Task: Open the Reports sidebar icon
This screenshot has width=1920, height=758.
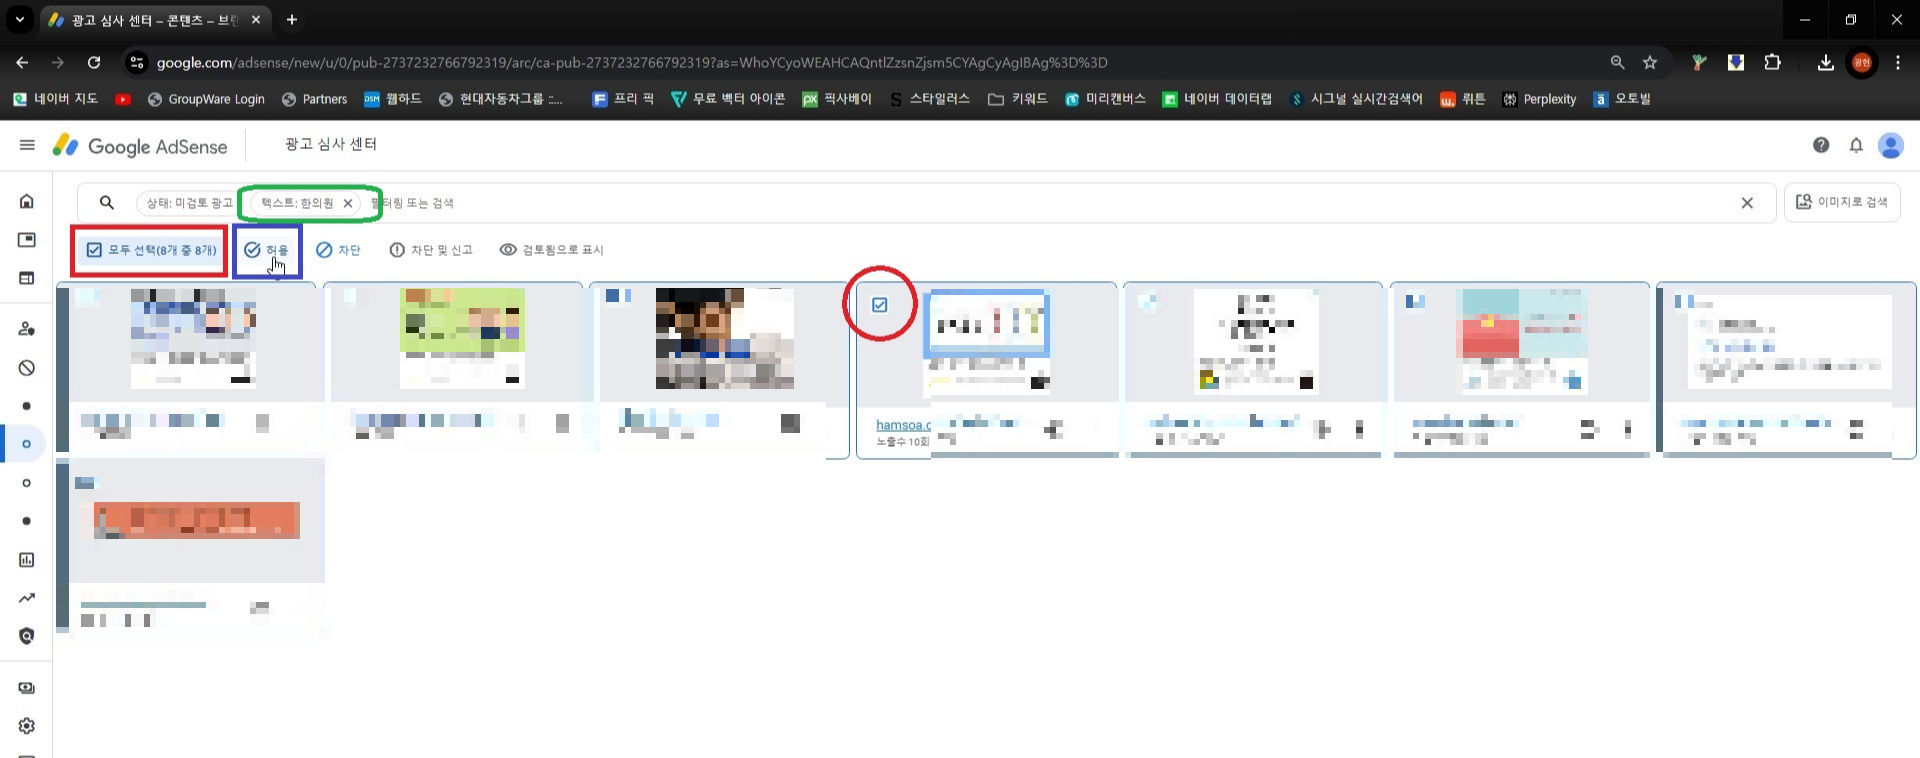Action: [x=27, y=560]
